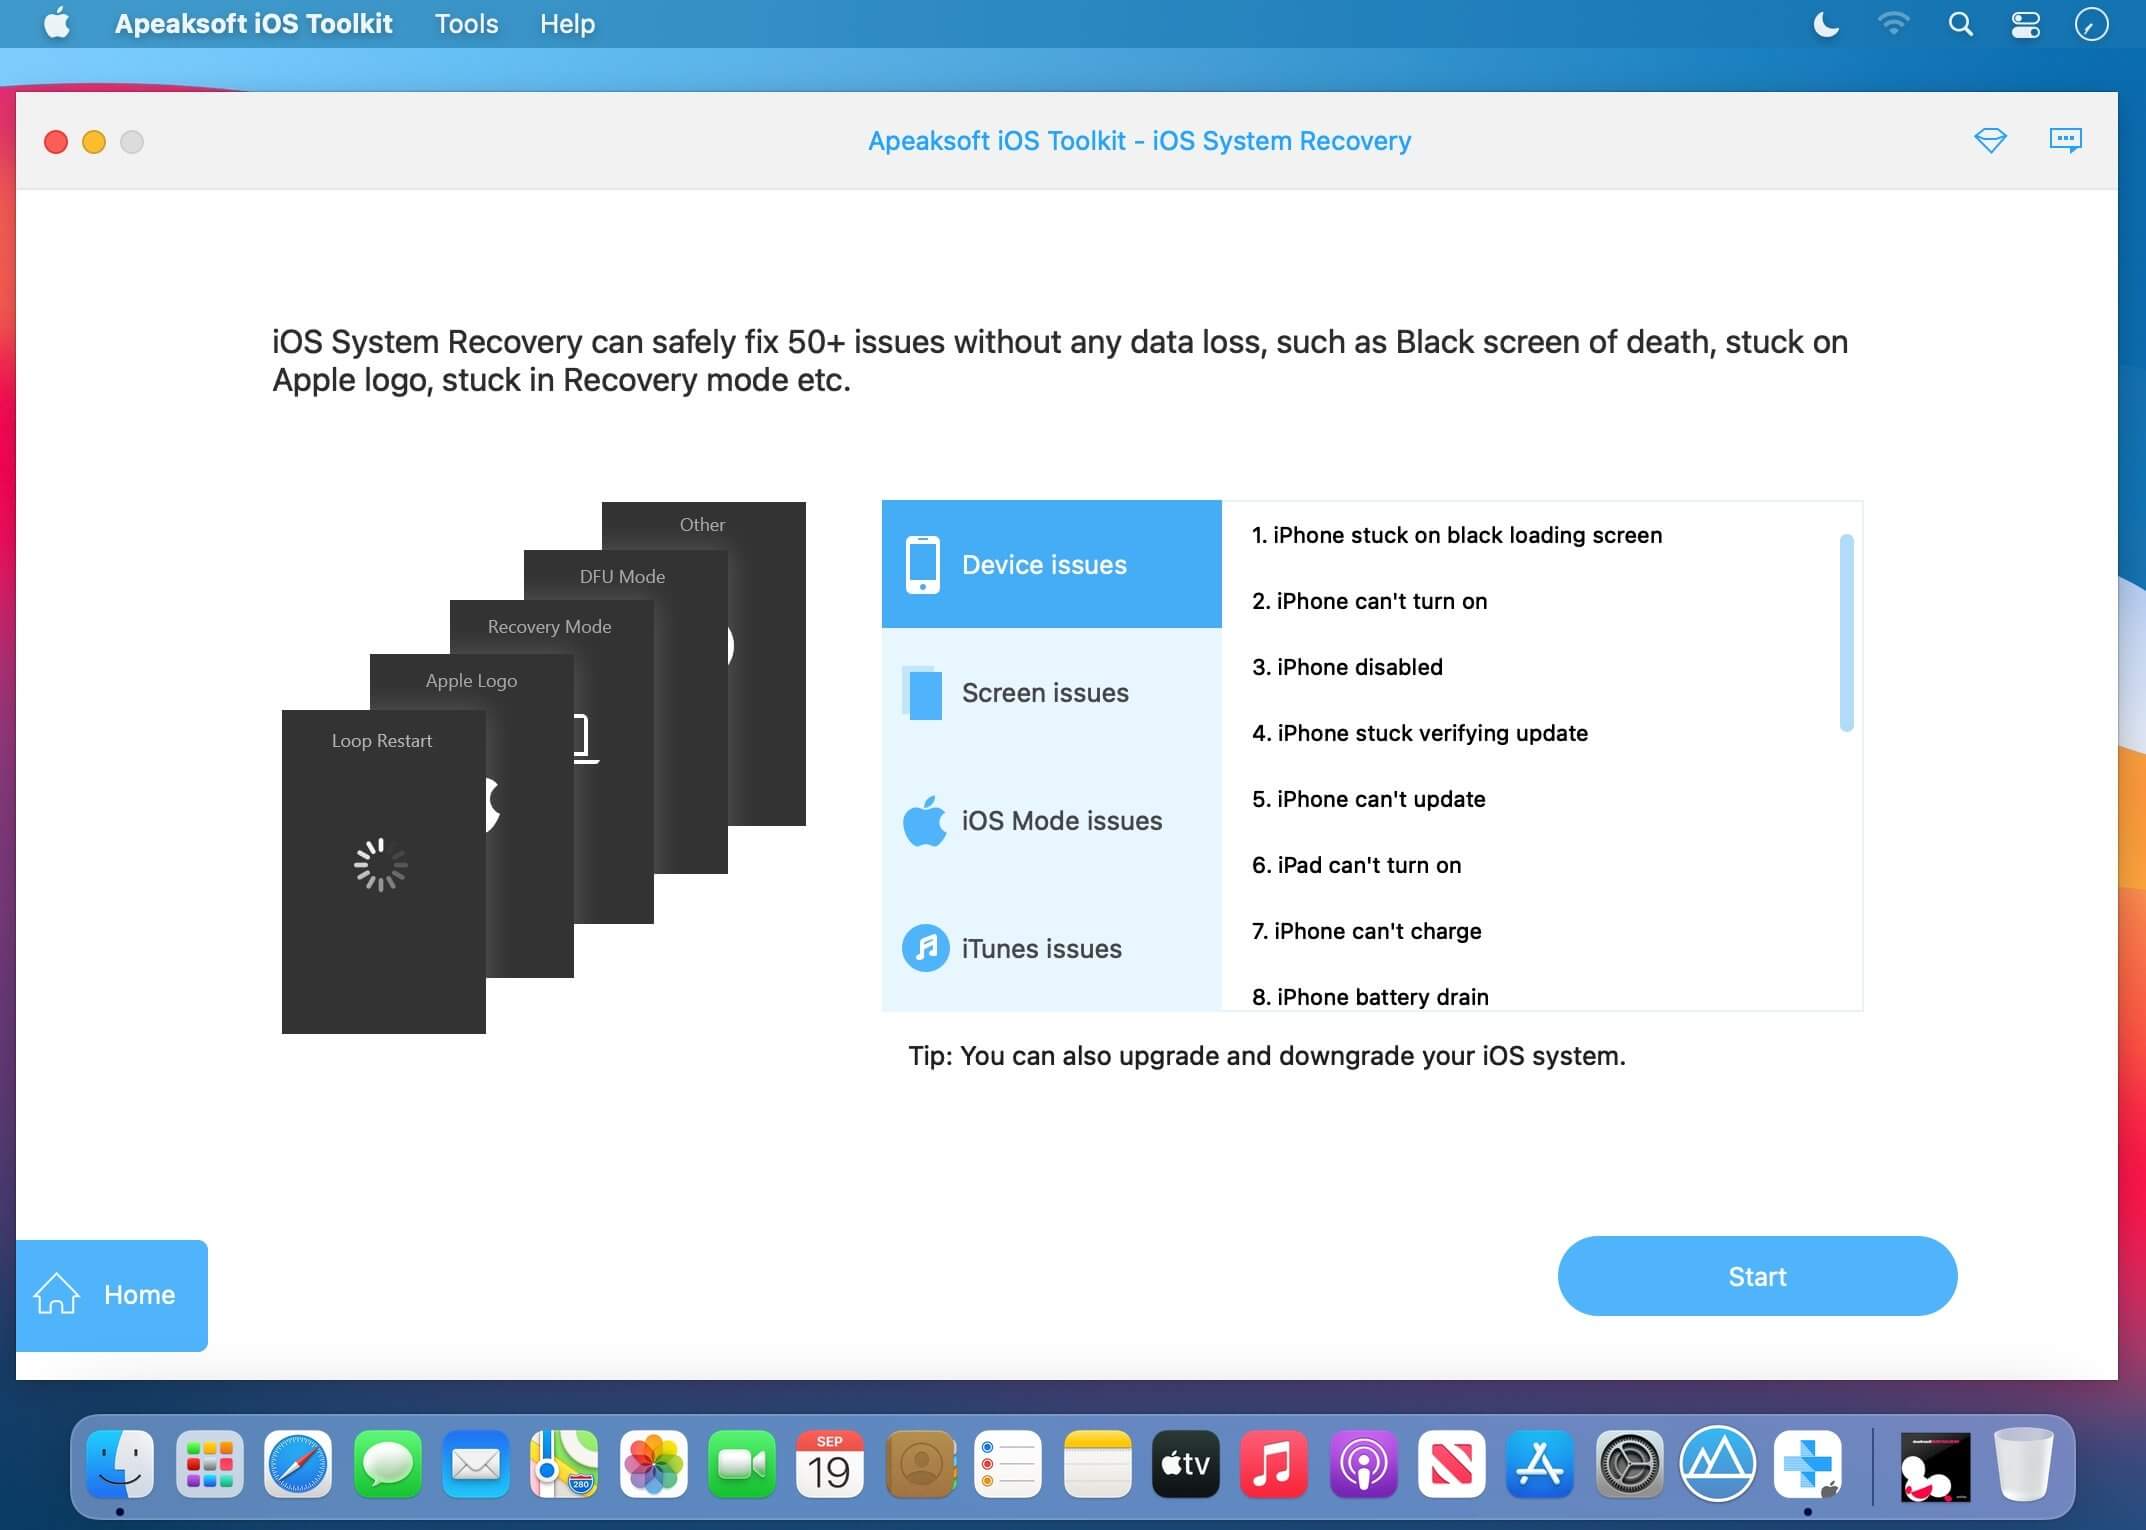This screenshot has width=2146, height=1530.
Task: Open the Help menu
Action: (567, 24)
